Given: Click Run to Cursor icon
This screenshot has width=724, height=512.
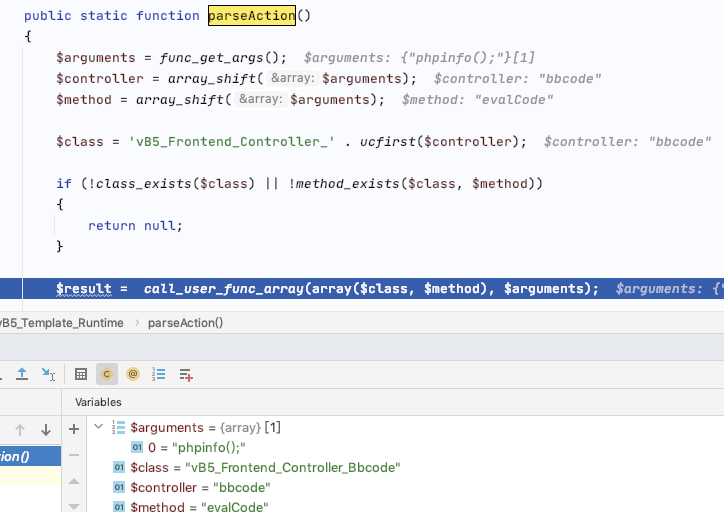Looking at the screenshot, I should 48,374.
